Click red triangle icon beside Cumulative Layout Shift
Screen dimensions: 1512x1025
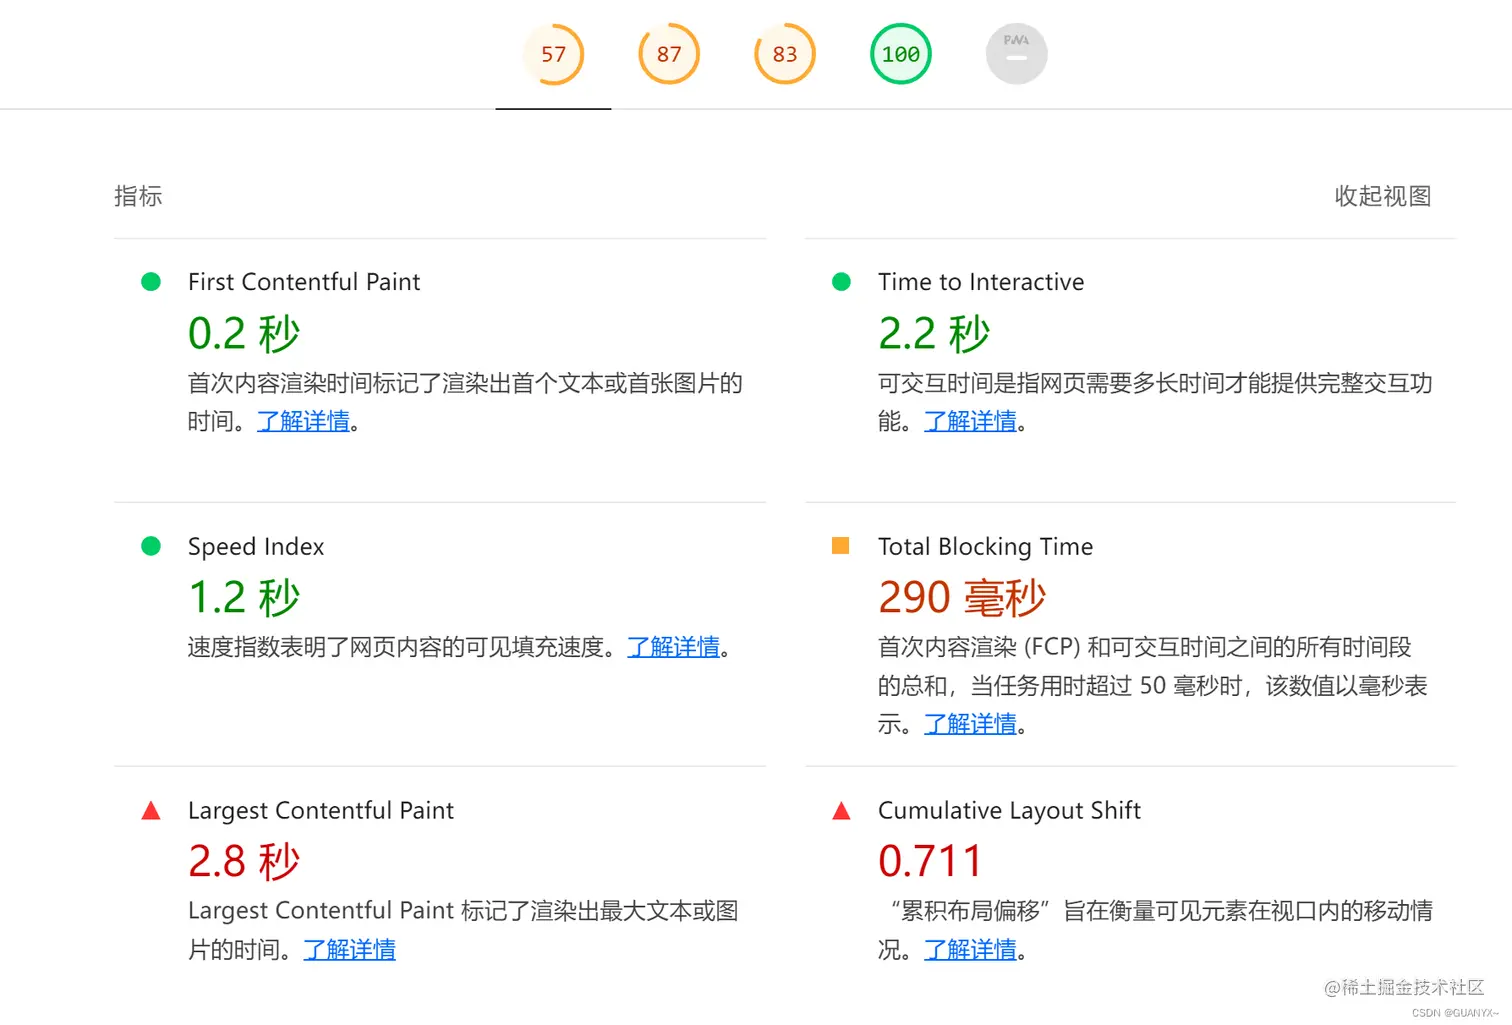(x=841, y=810)
